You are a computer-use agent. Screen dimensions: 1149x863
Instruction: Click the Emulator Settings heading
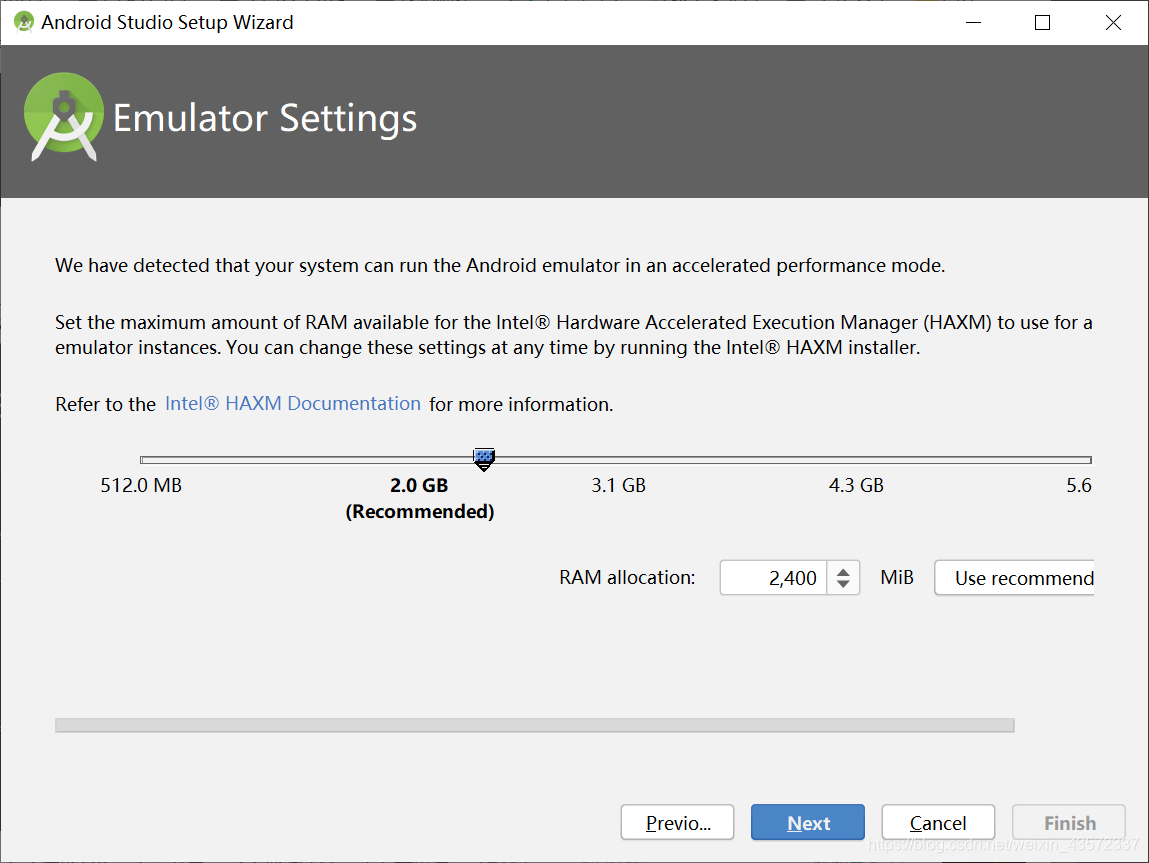(x=265, y=119)
